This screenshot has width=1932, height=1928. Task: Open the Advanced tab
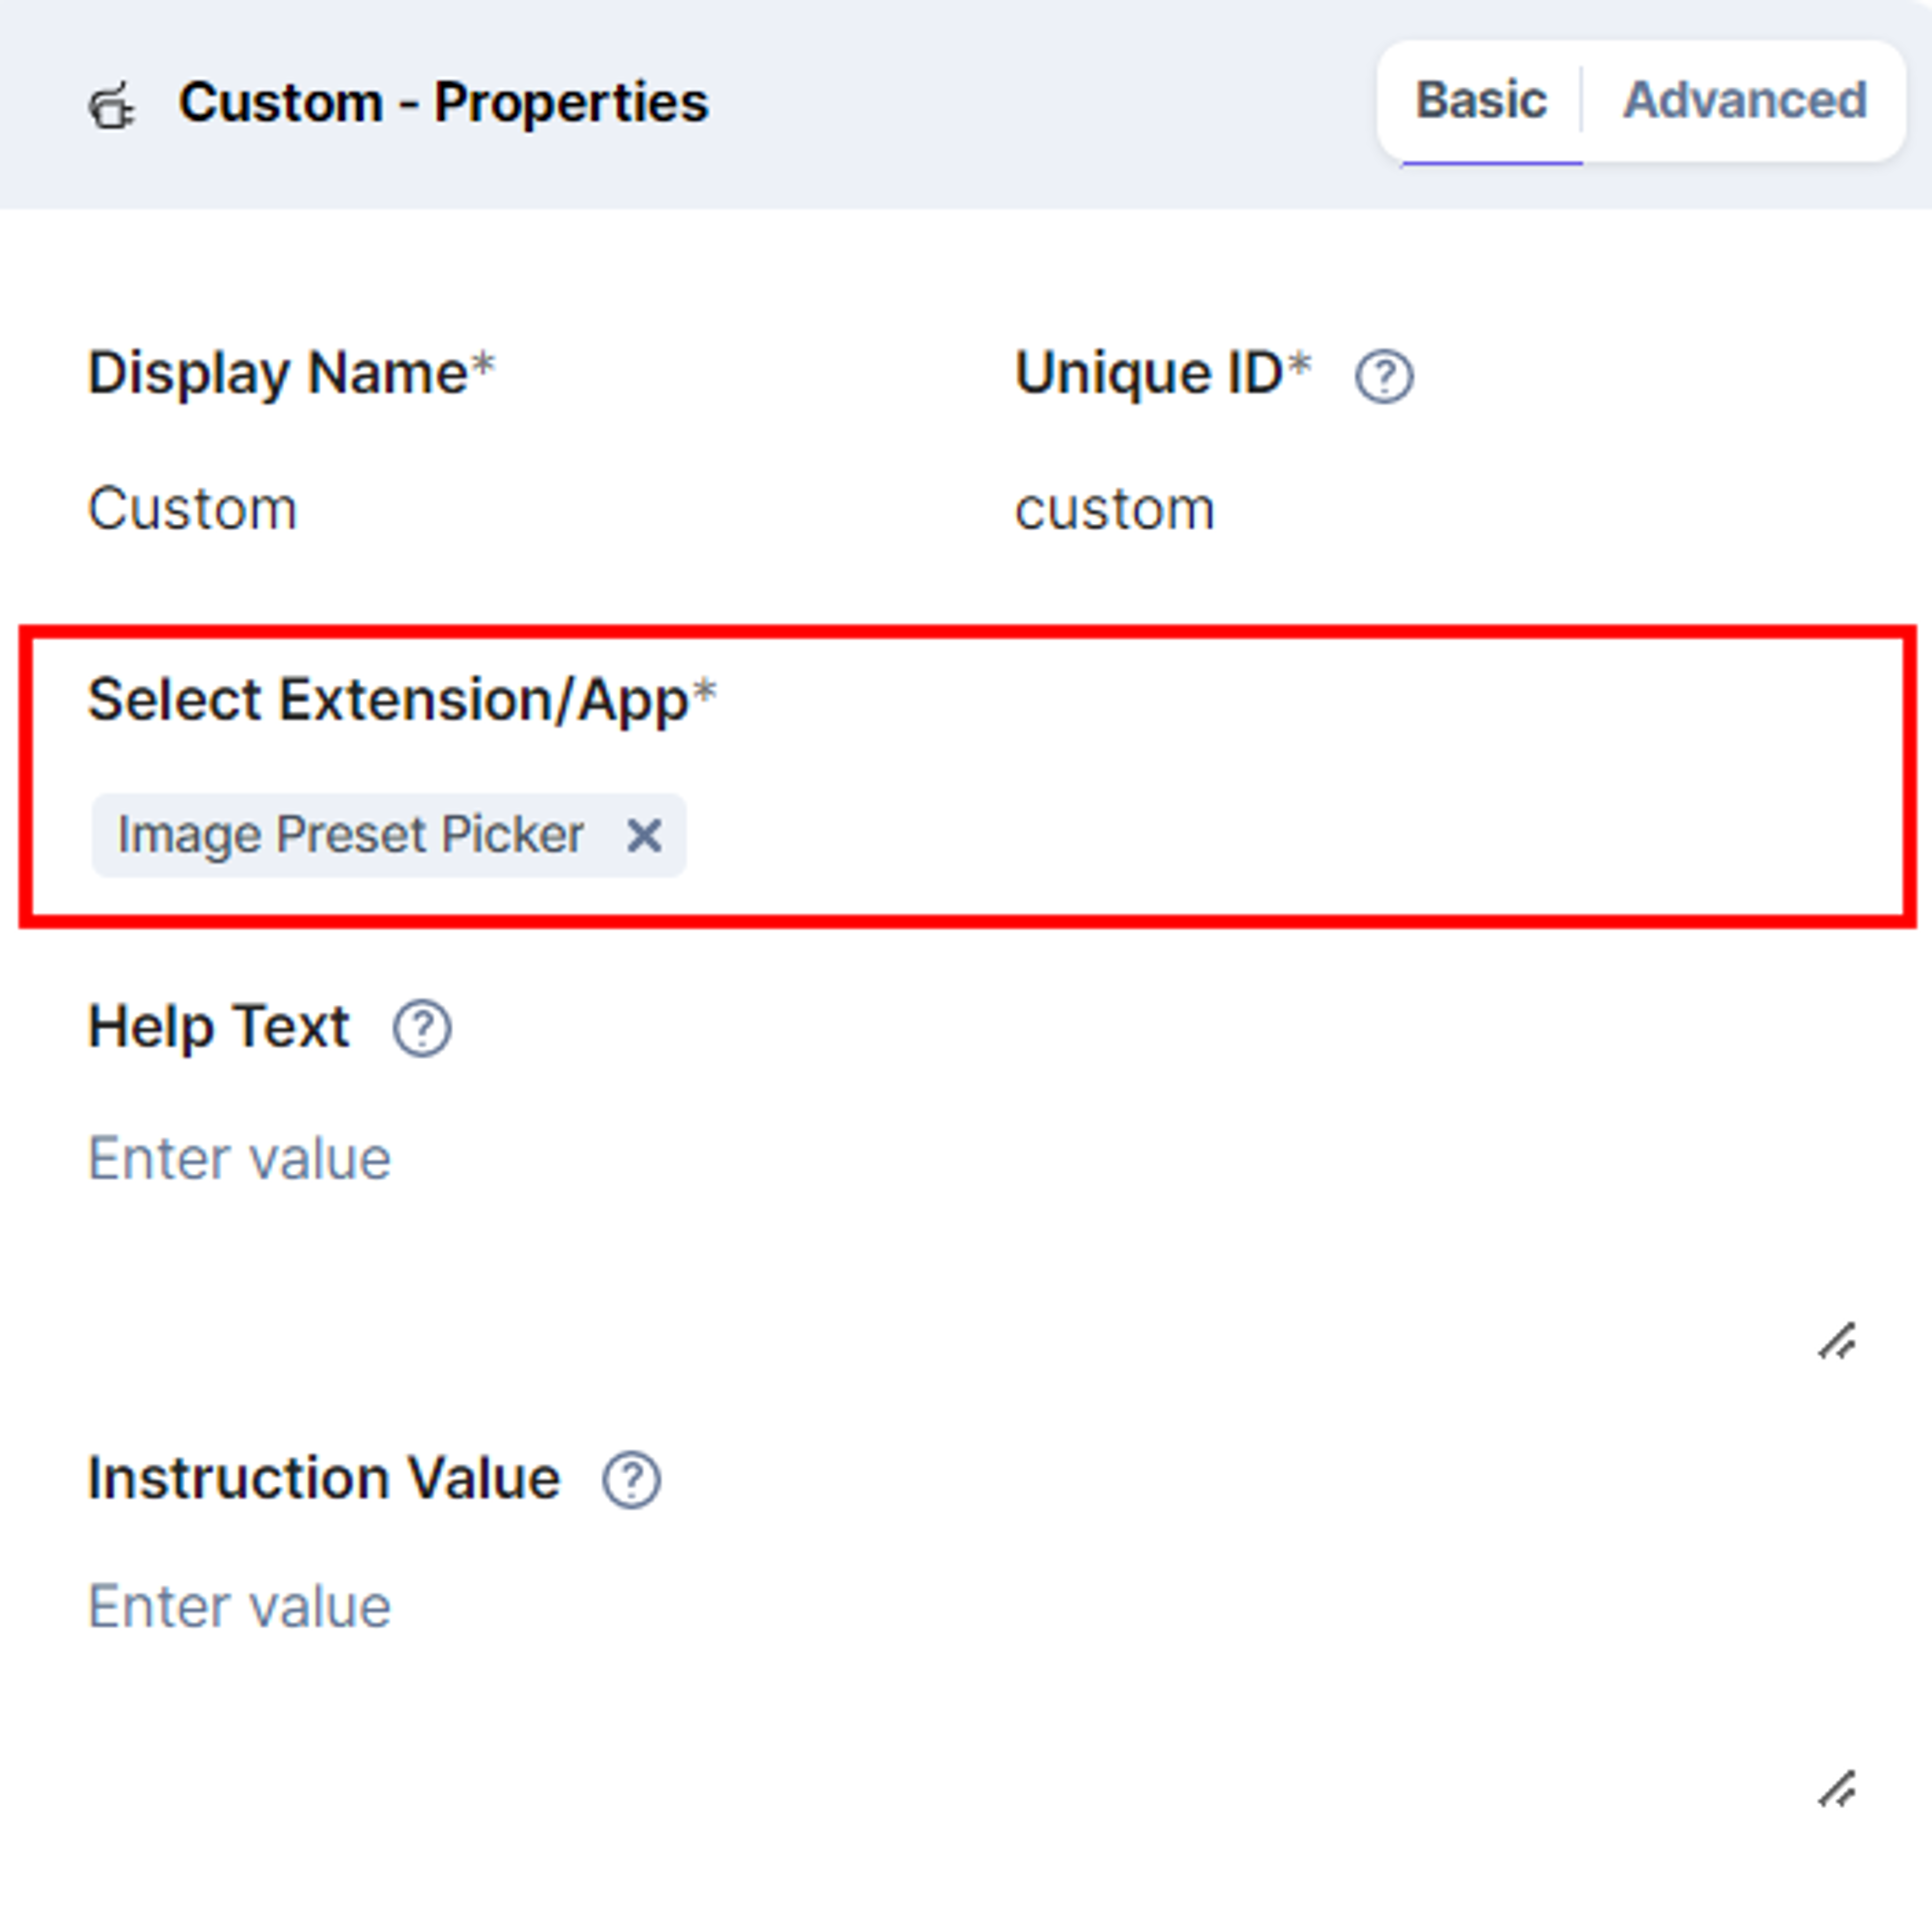[1744, 100]
